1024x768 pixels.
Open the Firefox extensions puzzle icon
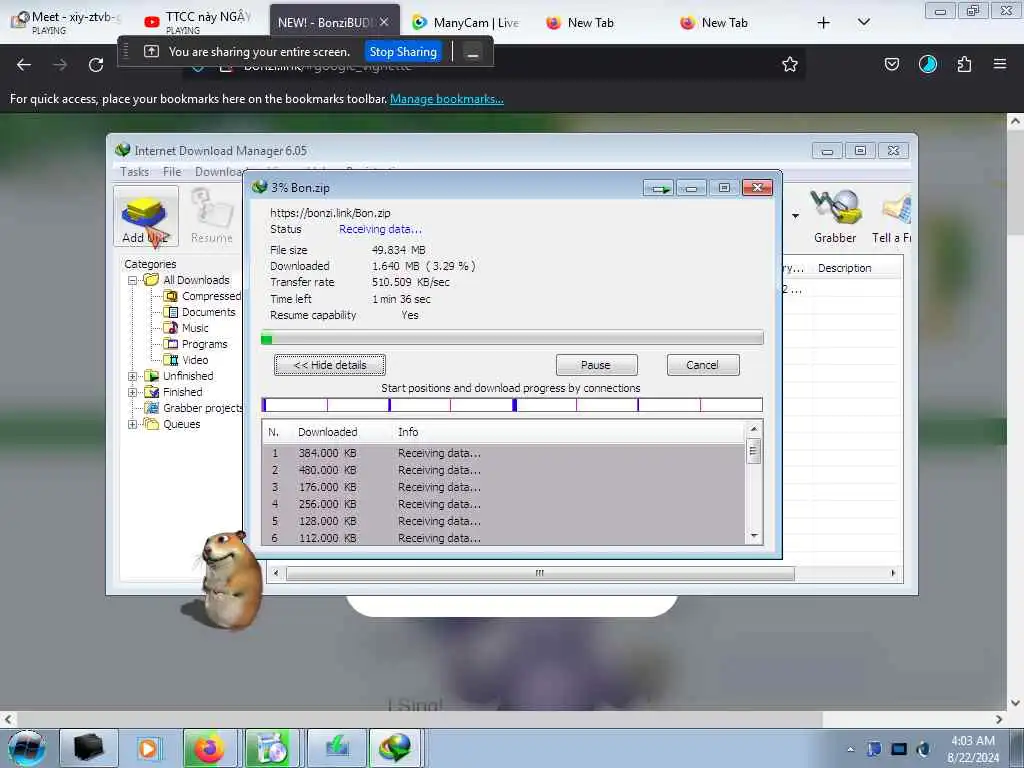(x=964, y=64)
